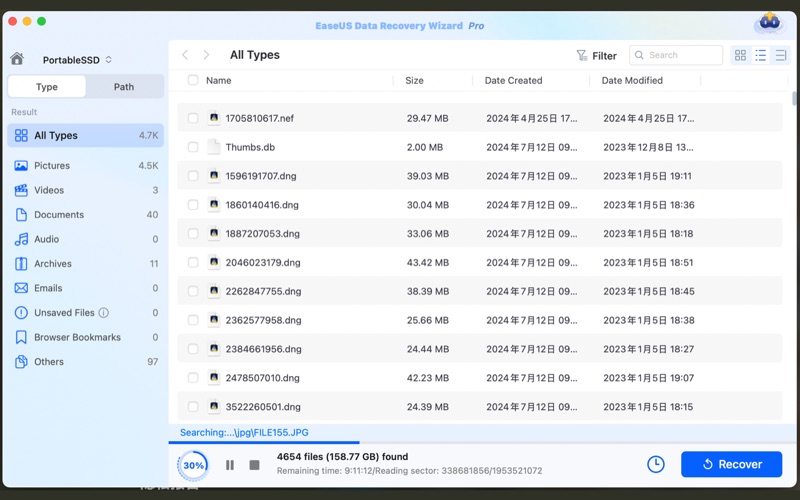This screenshot has width=800, height=500.
Task: Click the 2023年1月5日 19:11 modified date
Action: 647,176
